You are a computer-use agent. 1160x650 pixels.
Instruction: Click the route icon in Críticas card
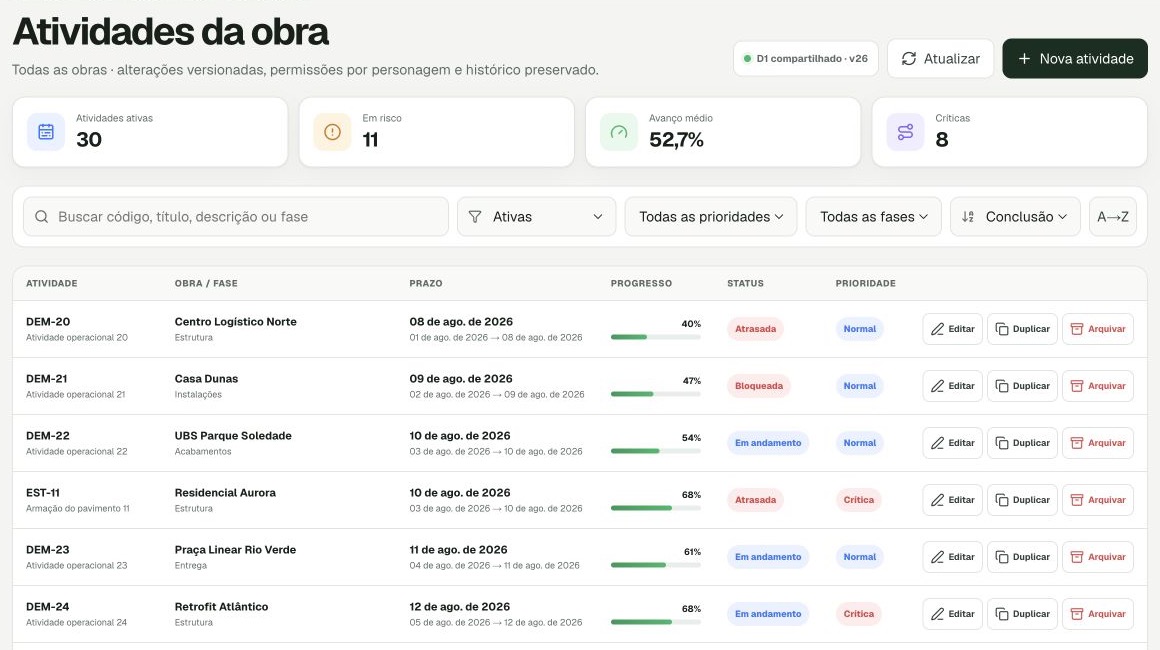click(x=906, y=132)
